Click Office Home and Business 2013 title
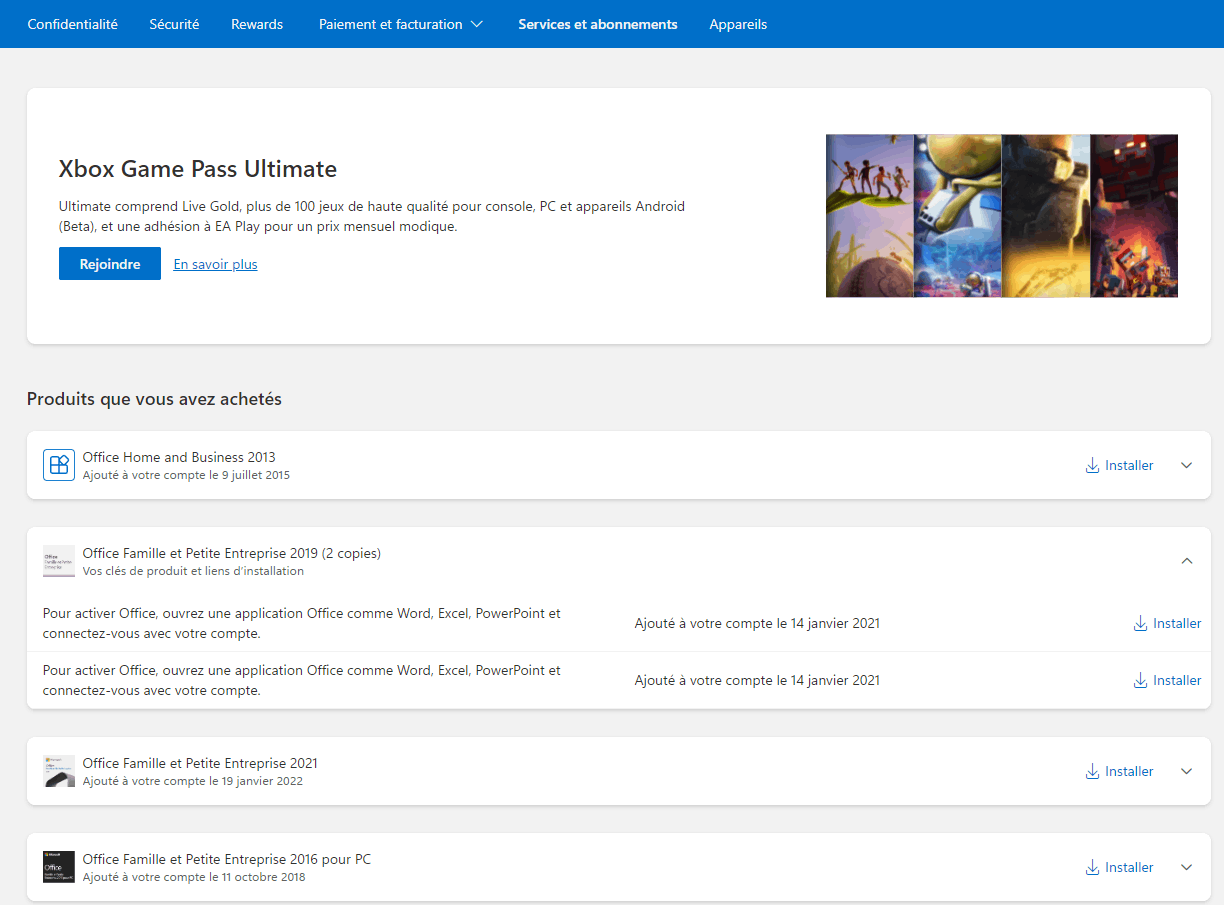This screenshot has height=905, width=1224. 179,457
